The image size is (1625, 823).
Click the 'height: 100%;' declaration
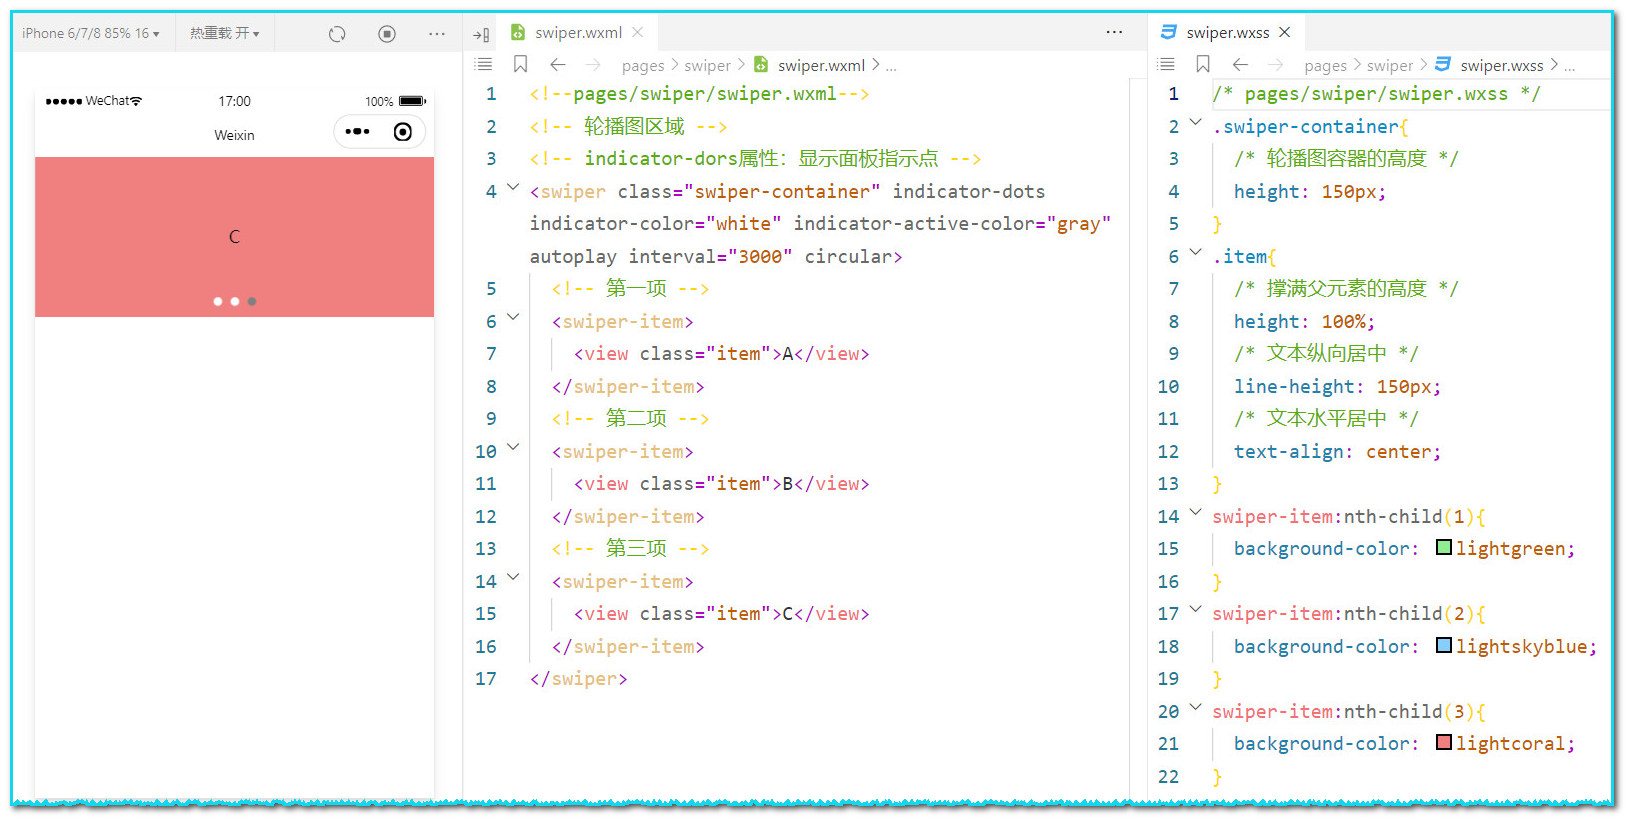(x=1304, y=321)
